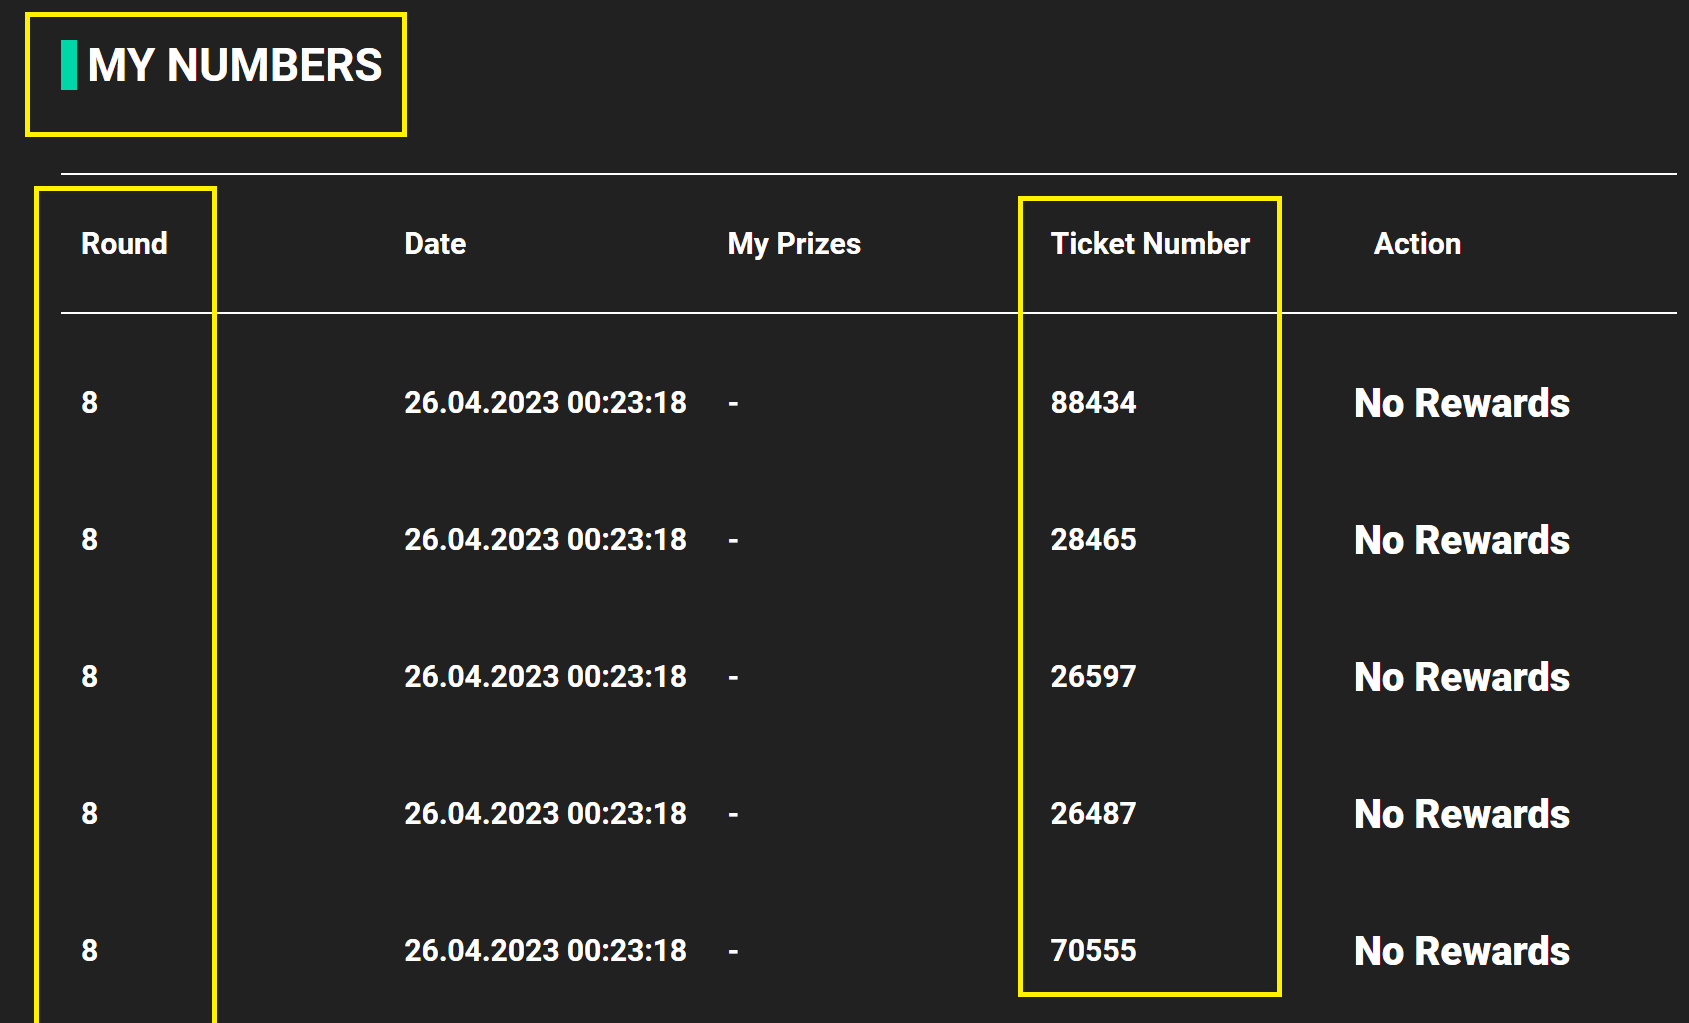Select ticket number 70555
This screenshot has height=1023, width=1689.
point(1093,951)
